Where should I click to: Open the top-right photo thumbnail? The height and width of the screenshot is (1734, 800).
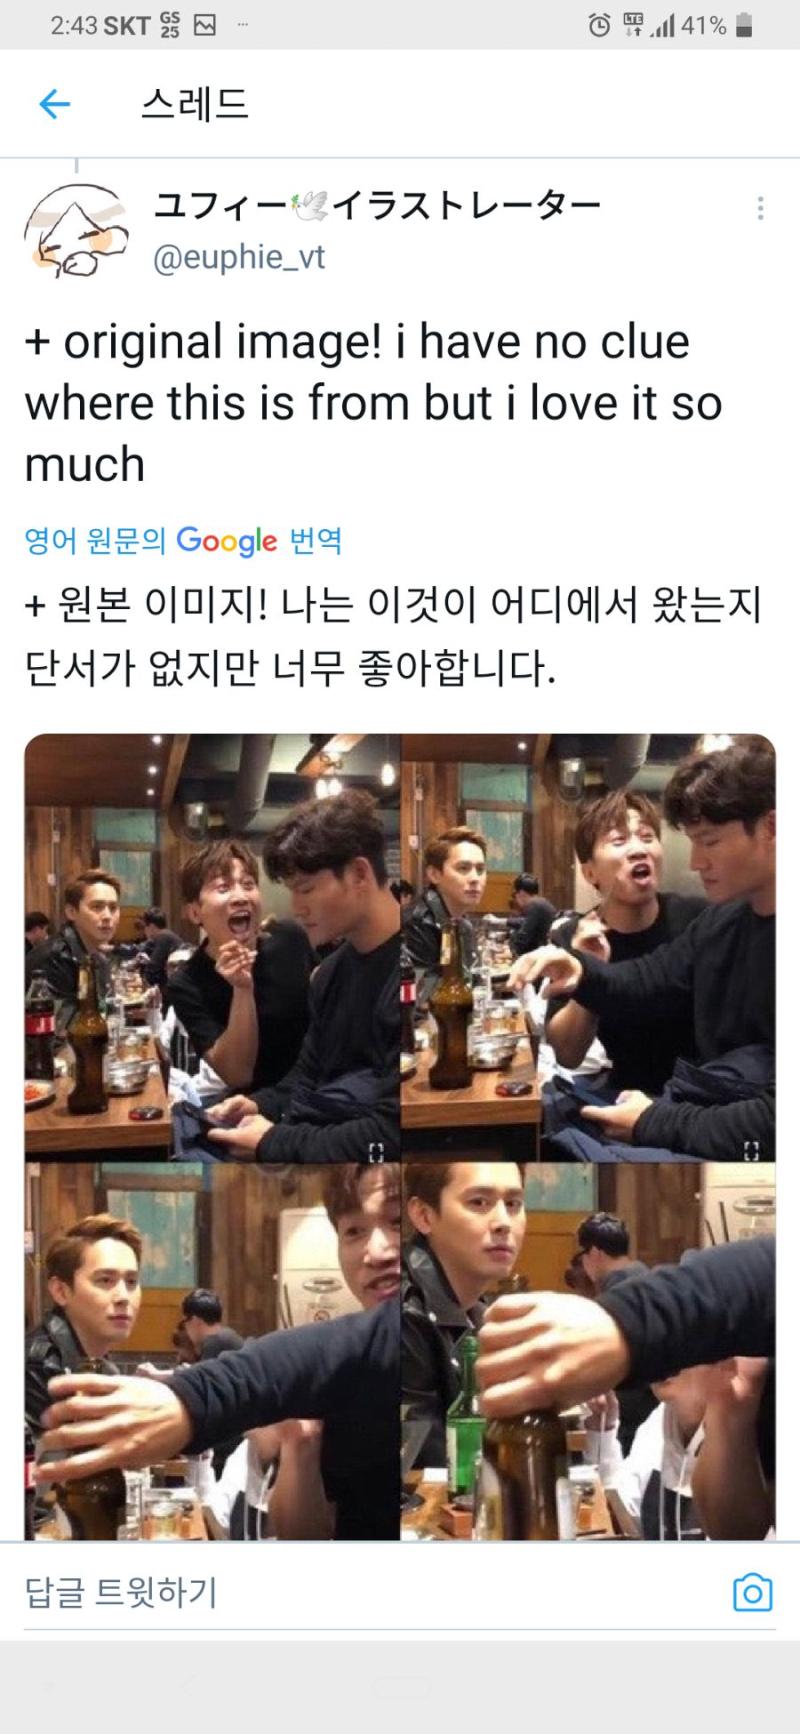coord(589,948)
